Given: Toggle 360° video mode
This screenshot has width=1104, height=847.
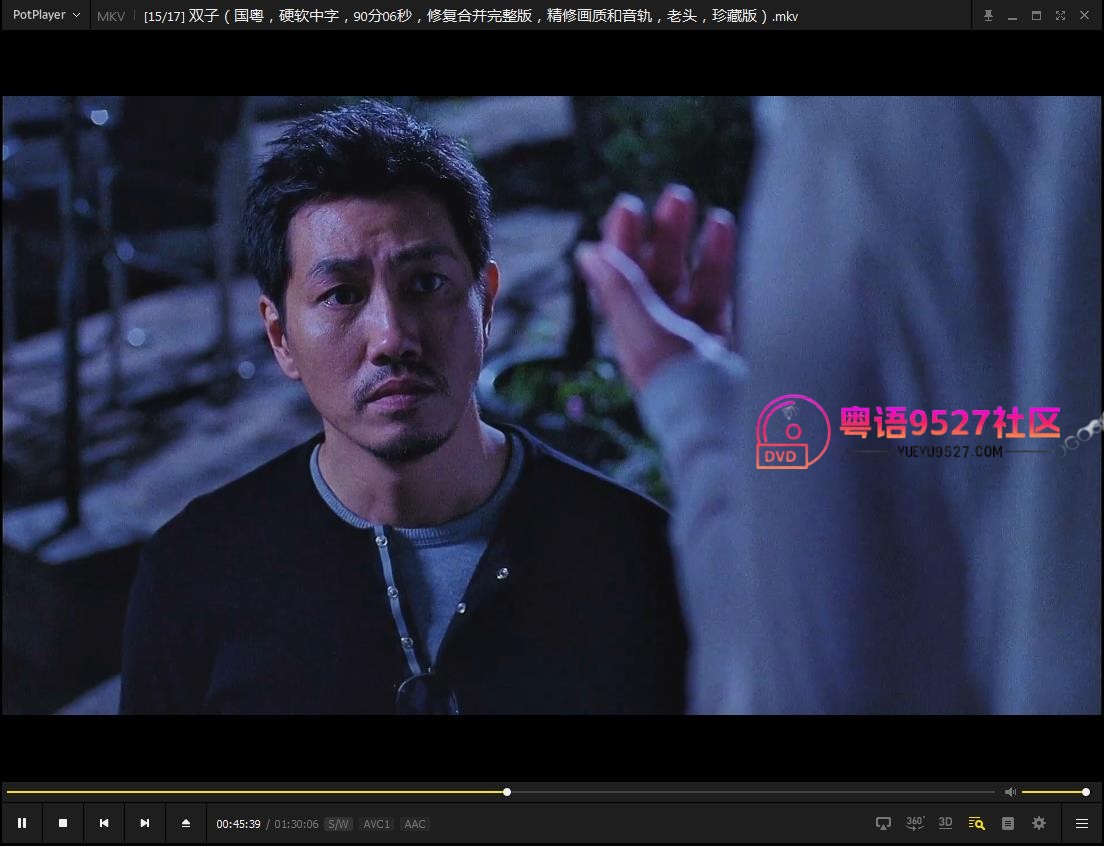Looking at the screenshot, I should click(915, 823).
